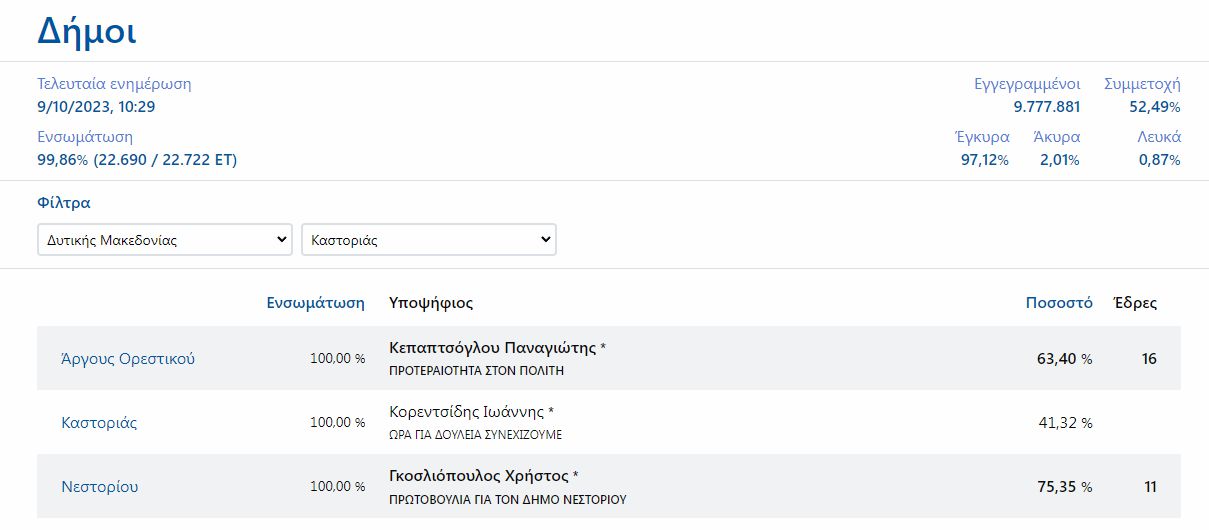This screenshot has width=1209, height=530.
Task: Open the Δυτικής Μακεδονίας region dropdown
Action: point(164,240)
